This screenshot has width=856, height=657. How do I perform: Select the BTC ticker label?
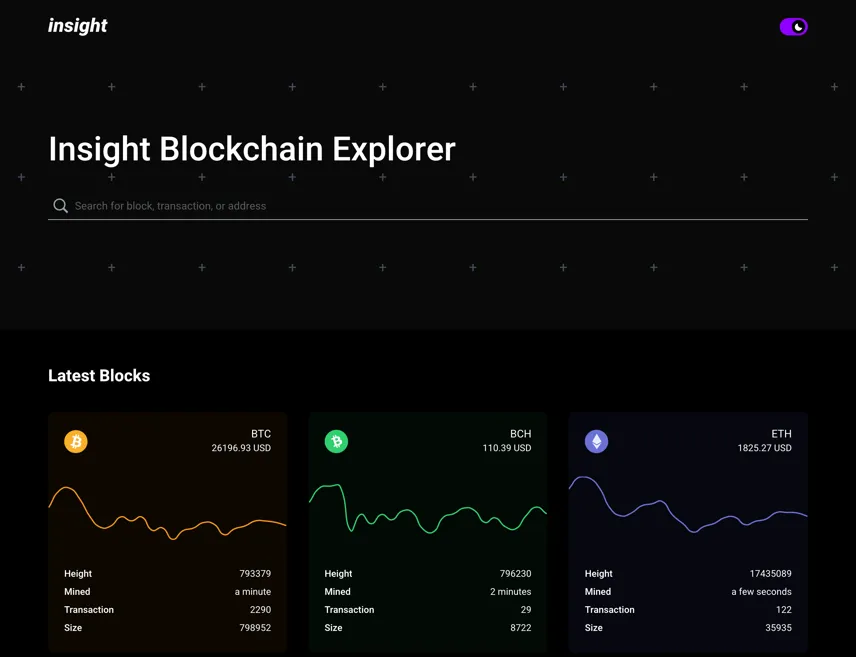261,434
